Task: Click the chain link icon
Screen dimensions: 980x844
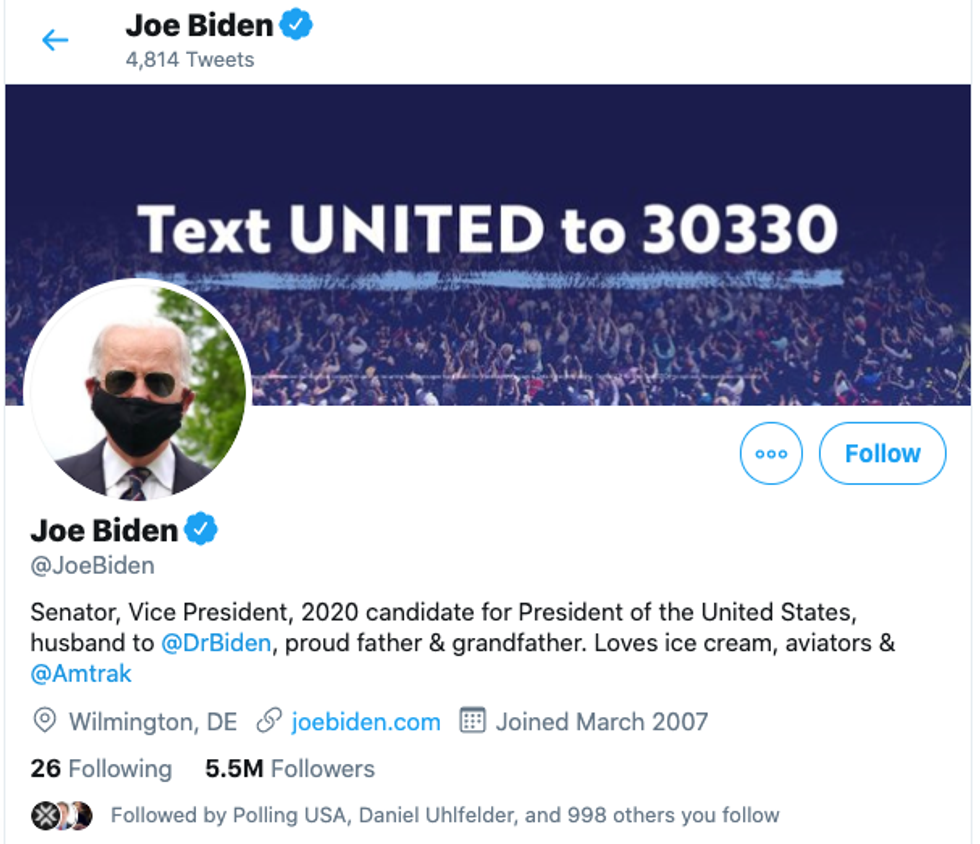Action: (x=268, y=721)
